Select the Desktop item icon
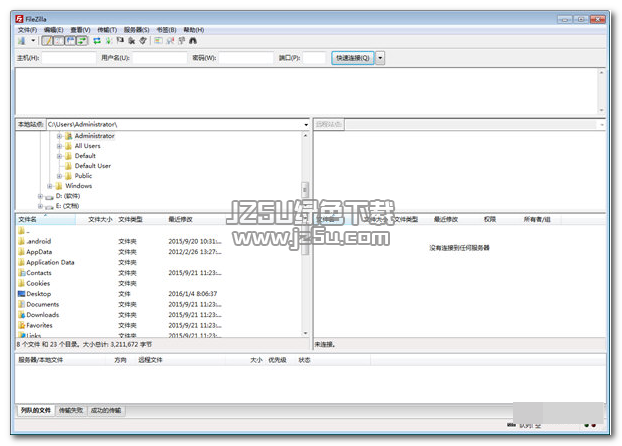Screen dimensions: 622x446 coord(21,294)
